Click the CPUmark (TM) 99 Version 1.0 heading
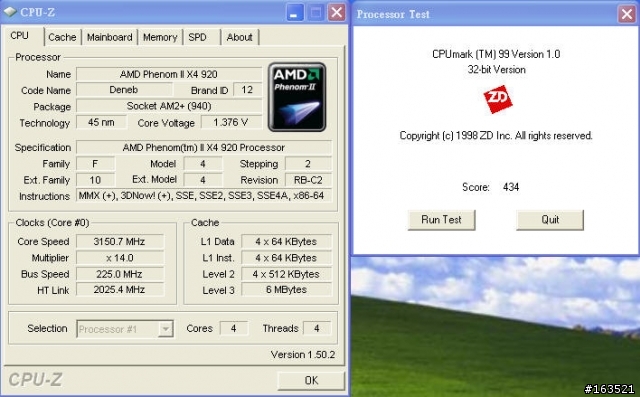Screen dimensions: 640x397 [x=496, y=54]
